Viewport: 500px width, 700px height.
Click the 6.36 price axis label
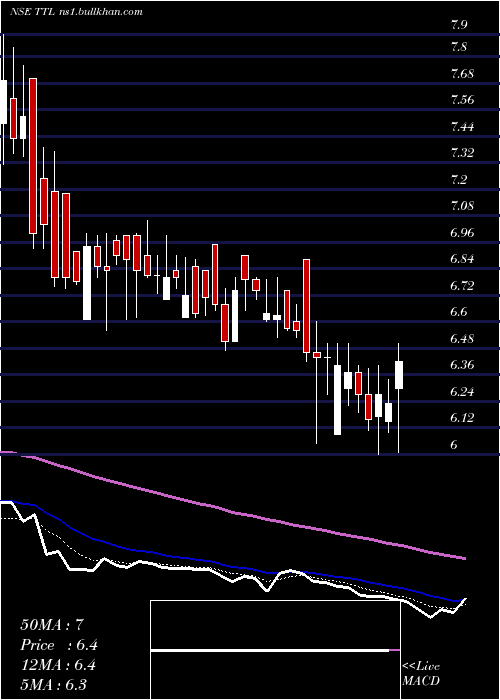pos(462,365)
